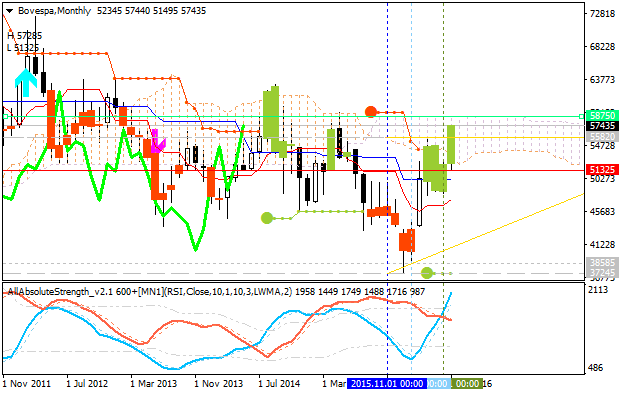Click the 1 Jul 2012 date on time axis
Screen dimensions: 624x395
[x=87, y=384]
